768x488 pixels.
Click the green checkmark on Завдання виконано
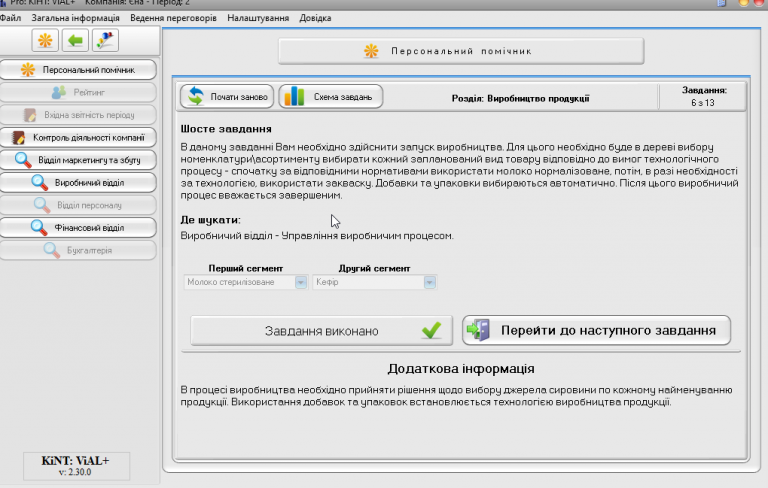pos(432,330)
